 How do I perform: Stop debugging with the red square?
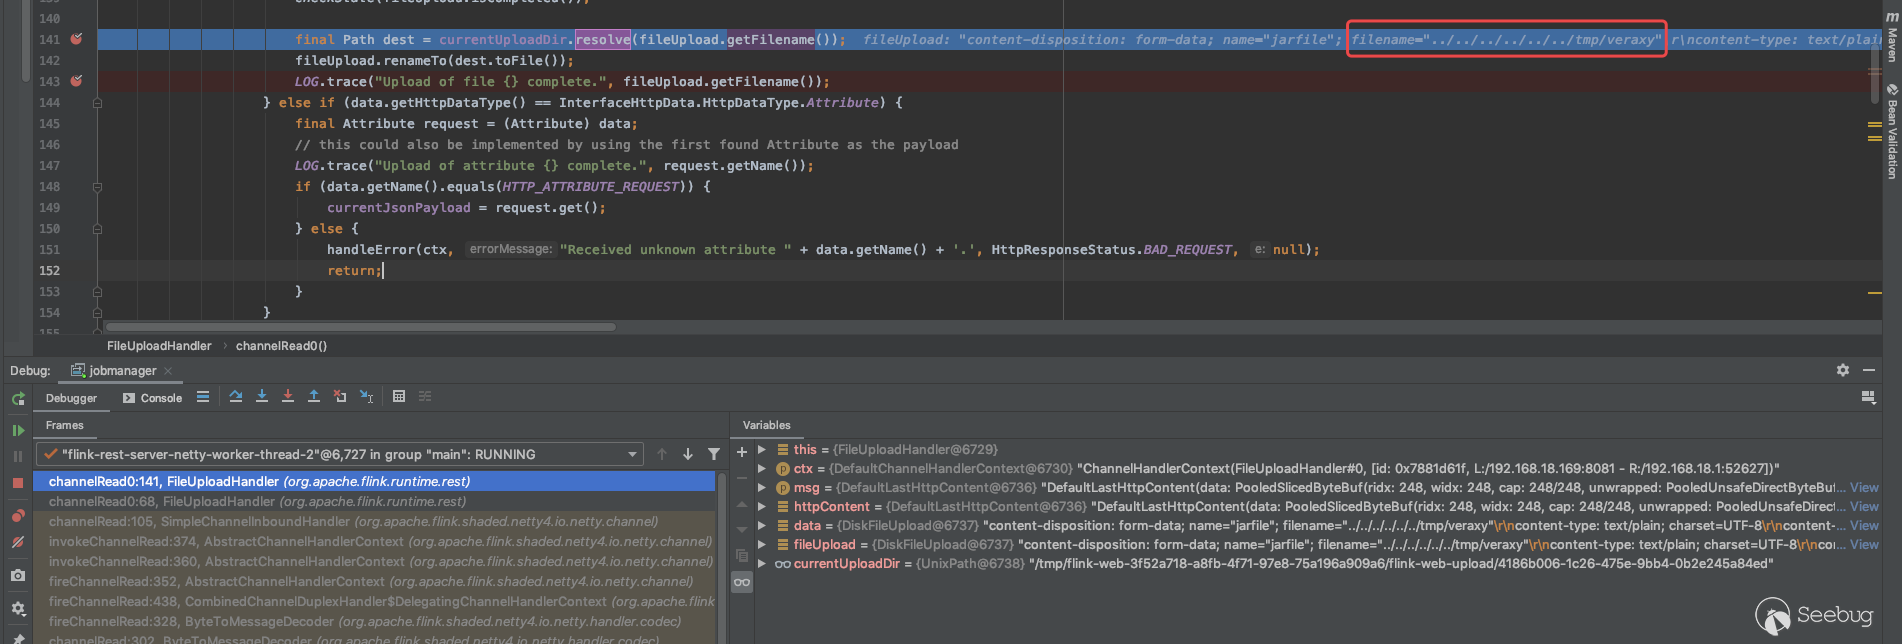coord(18,483)
